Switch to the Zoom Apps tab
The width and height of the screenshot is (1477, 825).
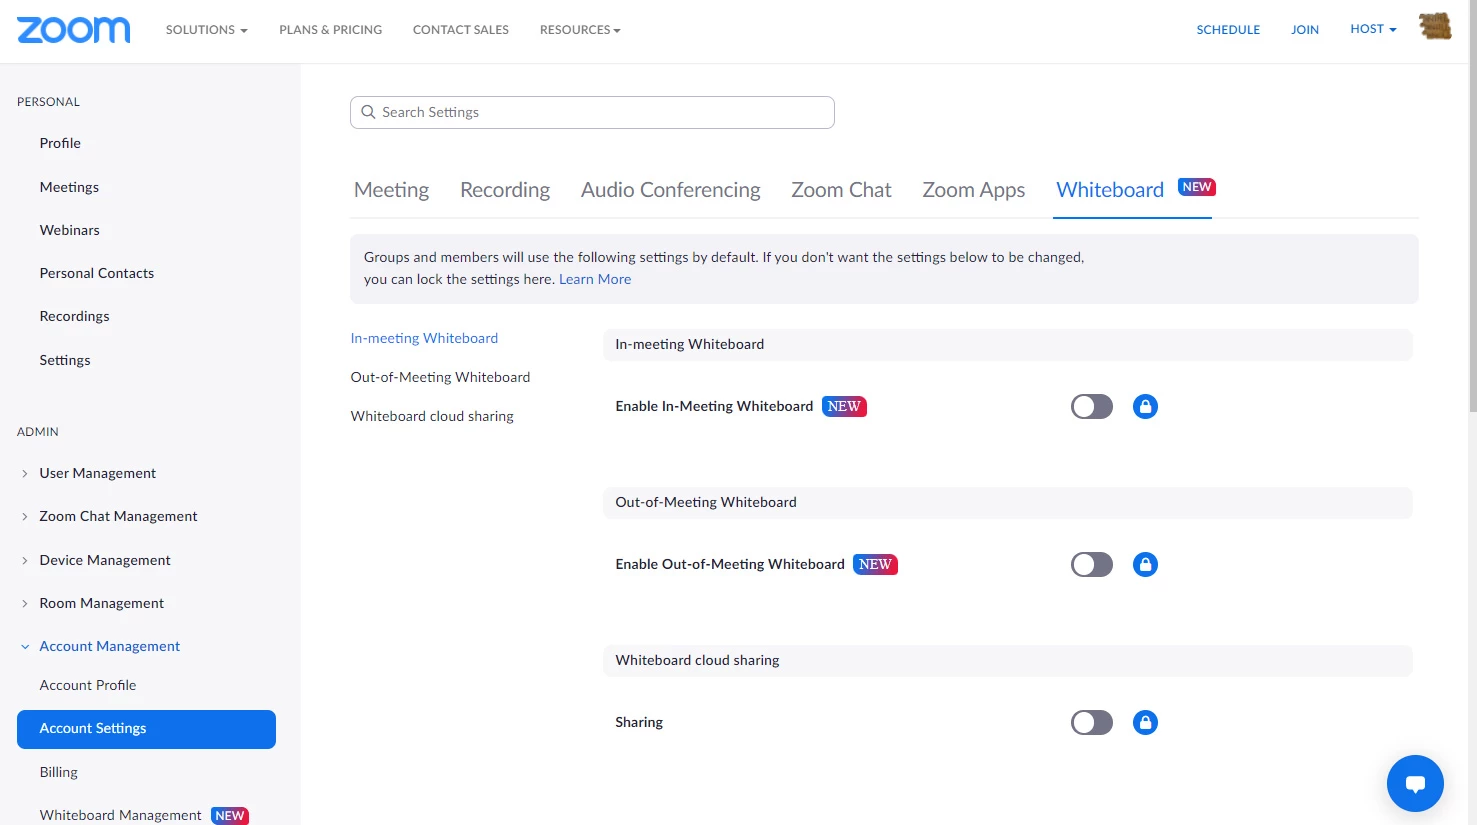973,190
